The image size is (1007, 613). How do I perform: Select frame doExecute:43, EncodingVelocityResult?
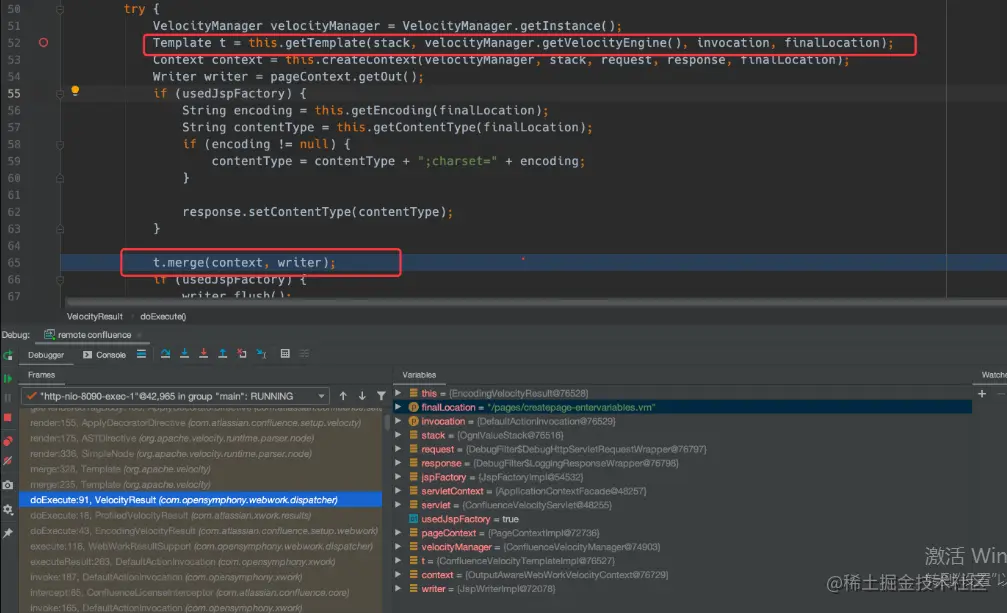click(x=200, y=531)
